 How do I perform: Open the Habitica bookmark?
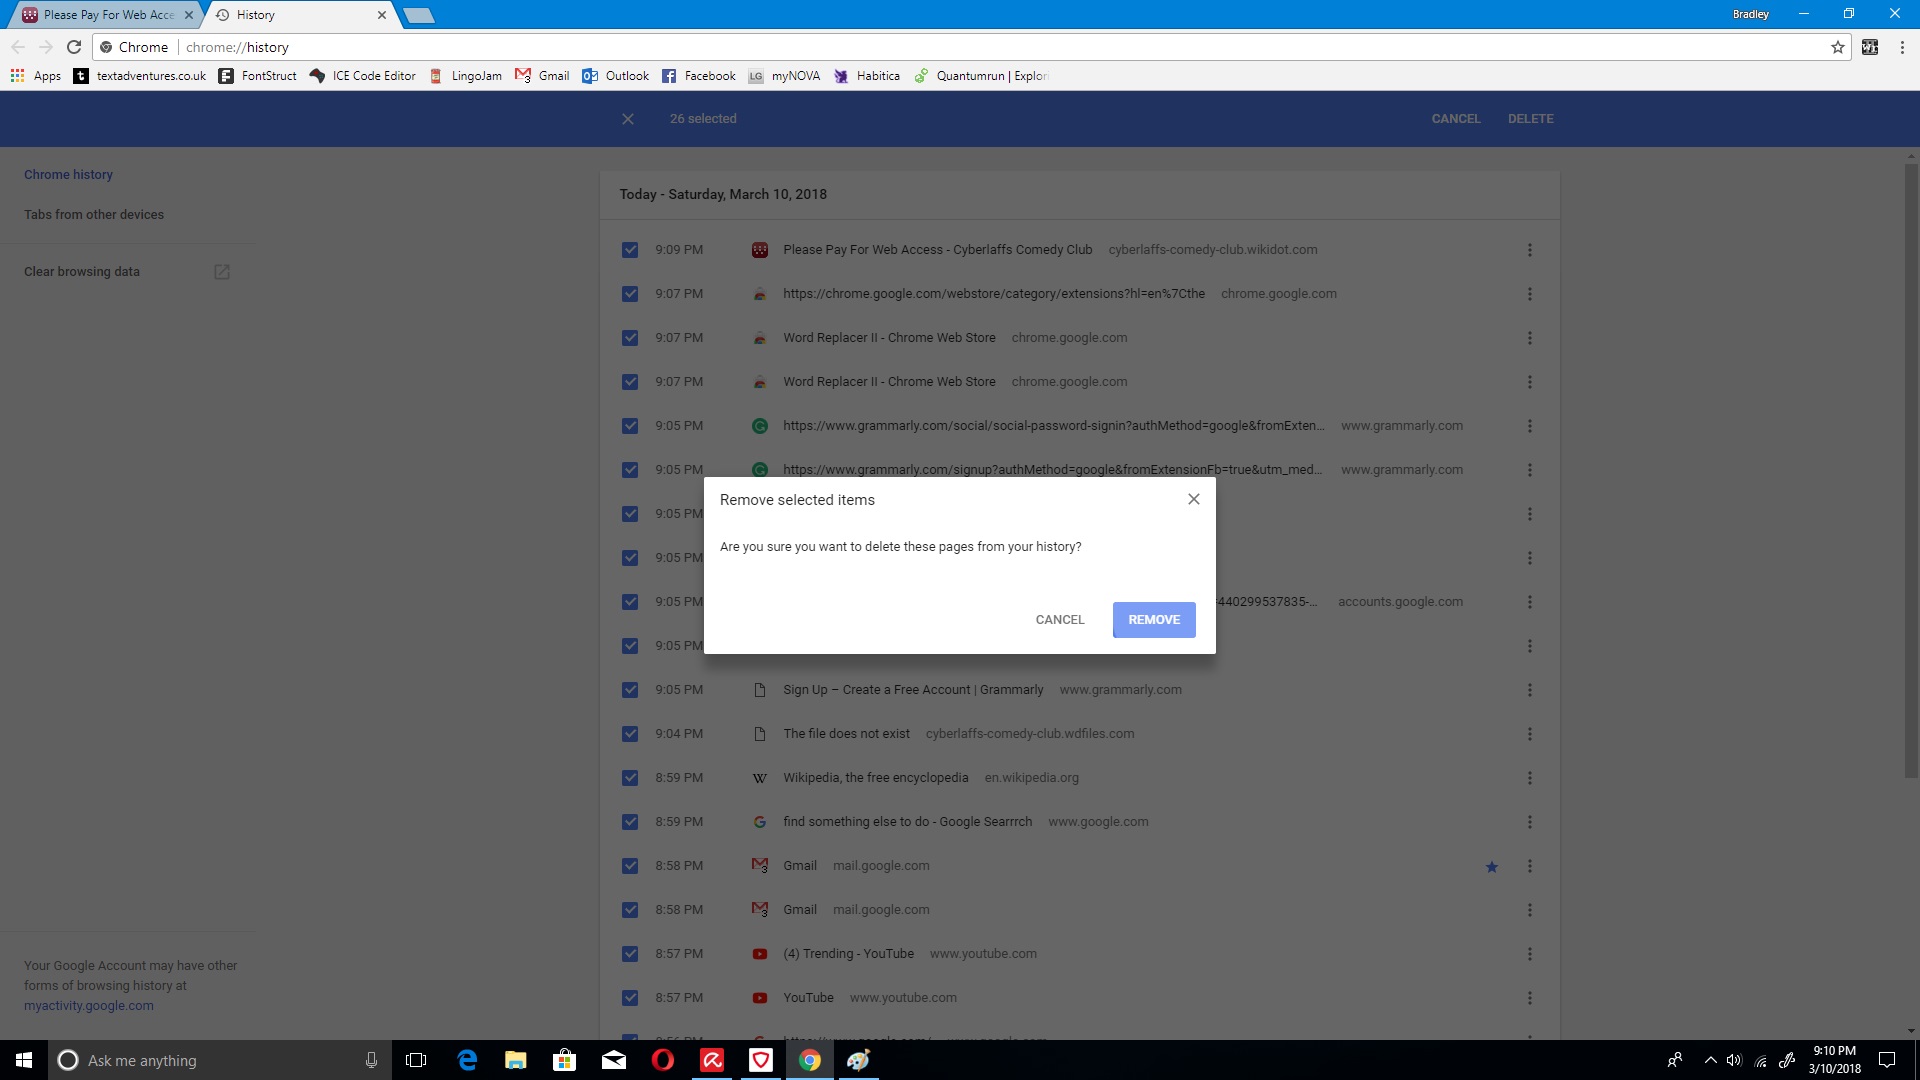[x=867, y=76]
